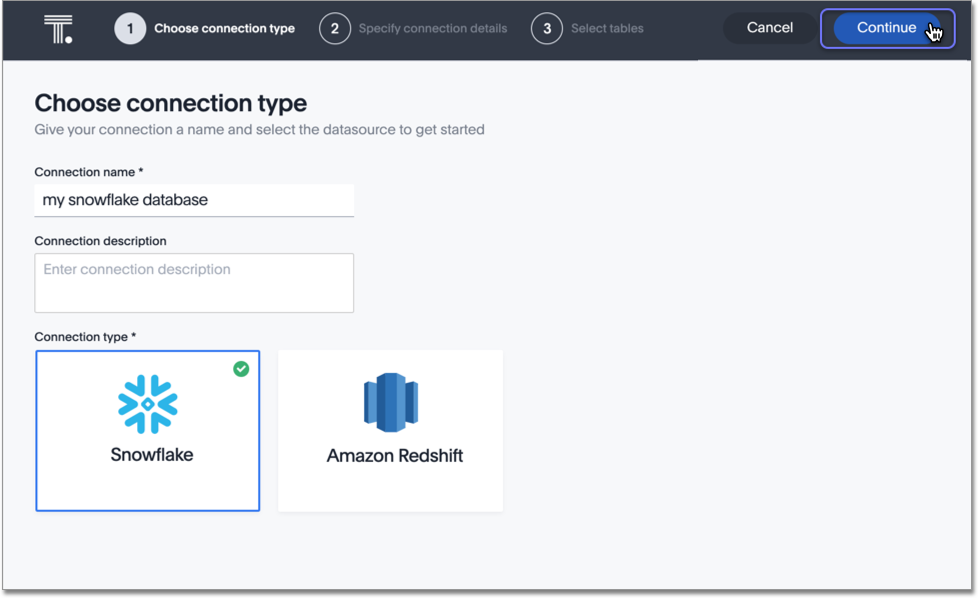Select the Snowflake logo icon
Image resolution: width=978 pixels, height=598 pixels.
(x=148, y=404)
